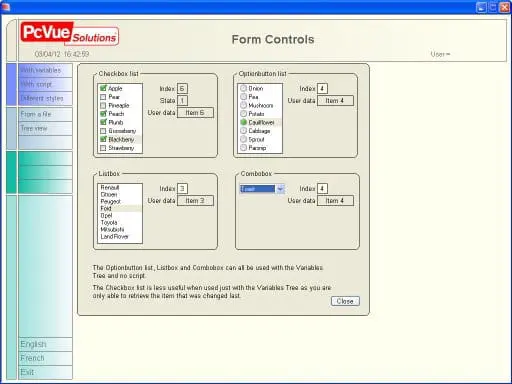Image resolution: width=512 pixels, height=384 pixels.
Task: Untick the Peach checkbox
Action: (103, 114)
